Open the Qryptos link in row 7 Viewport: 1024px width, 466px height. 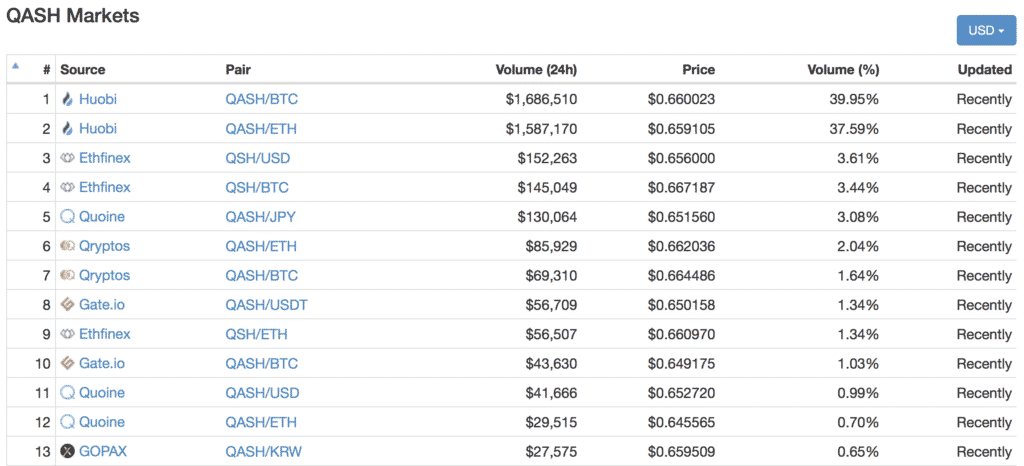click(104, 275)
